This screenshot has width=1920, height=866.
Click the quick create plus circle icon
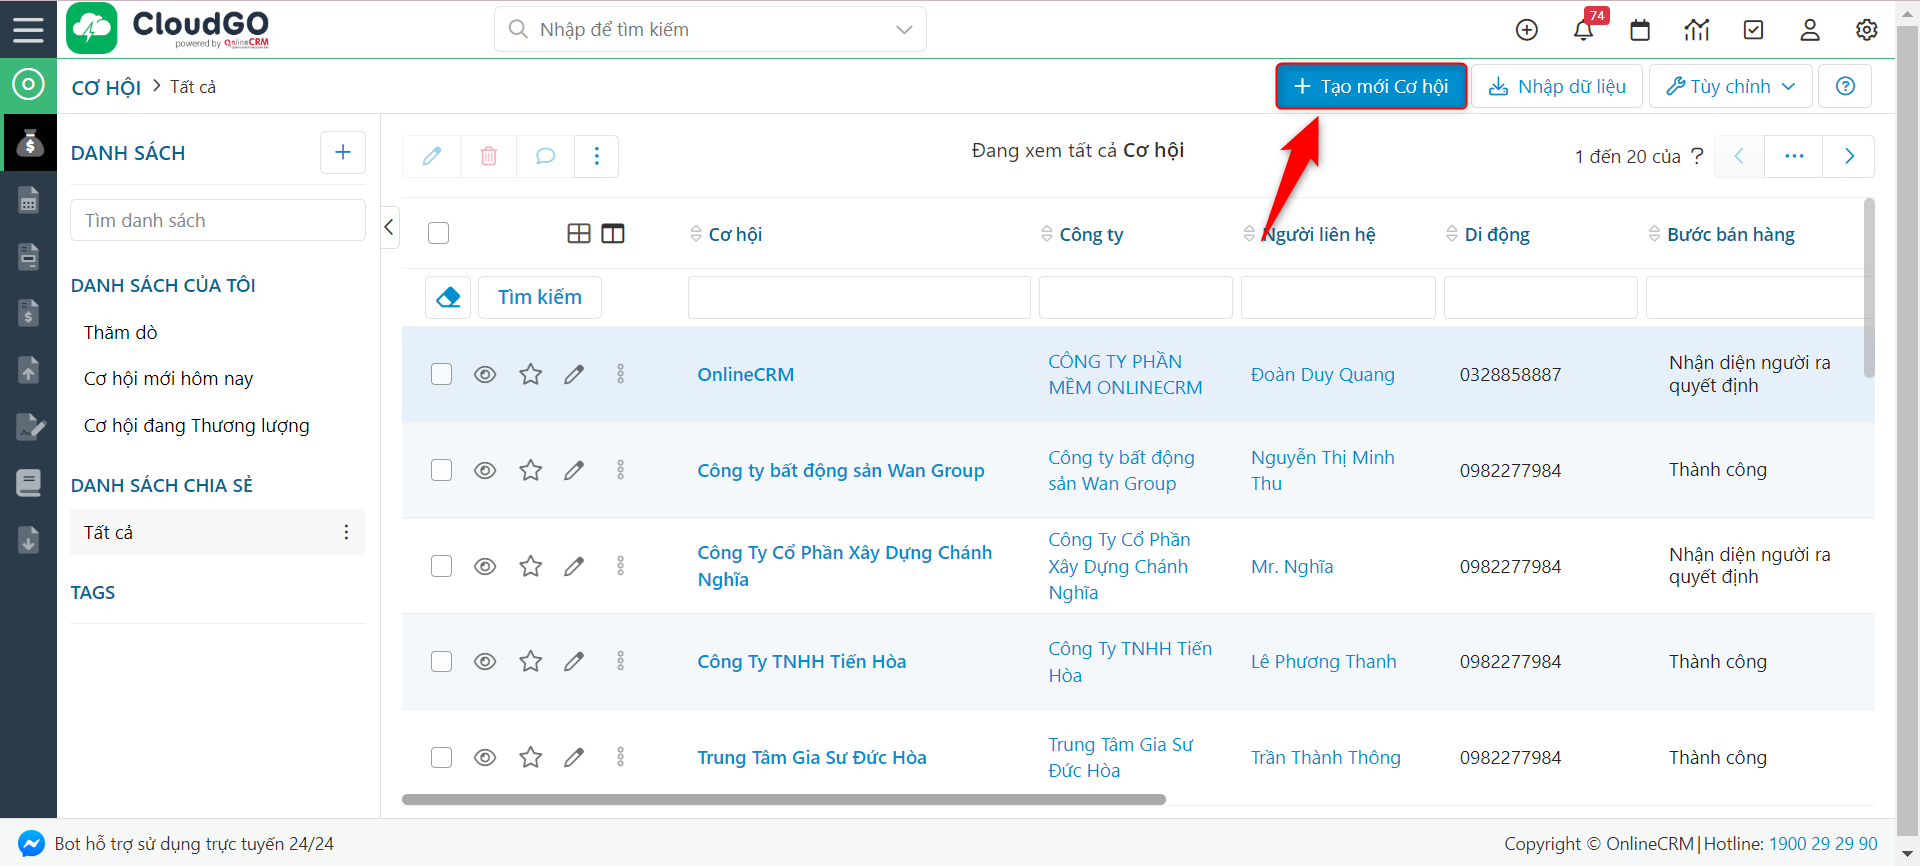point(1526,30)
